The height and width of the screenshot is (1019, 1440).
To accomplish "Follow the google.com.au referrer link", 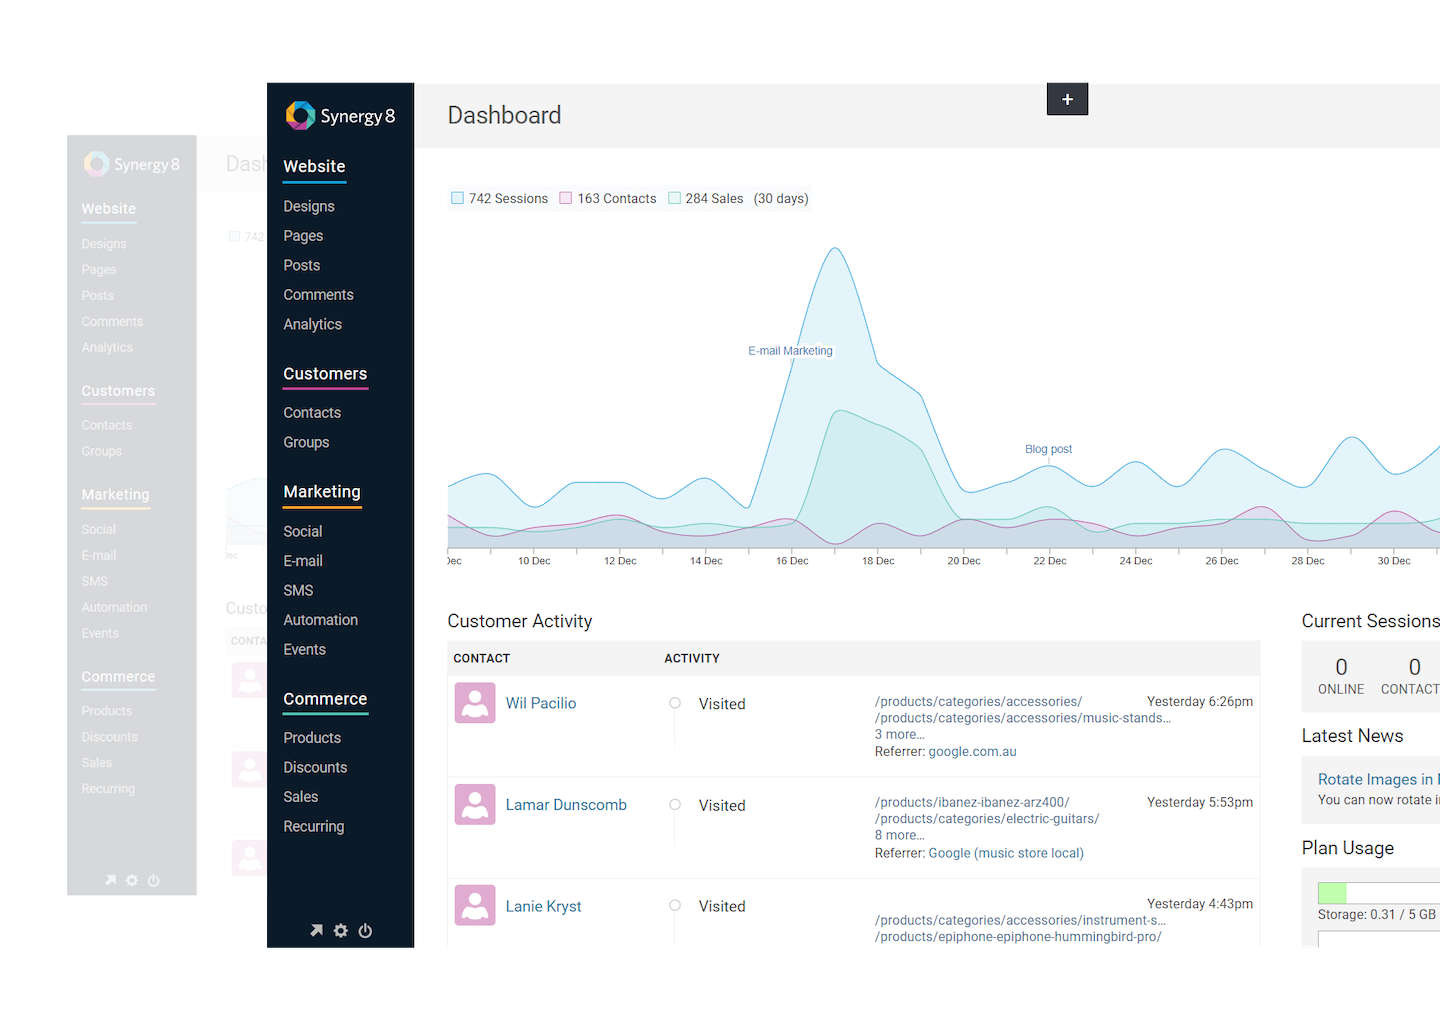I will click(x=972, y=751).
